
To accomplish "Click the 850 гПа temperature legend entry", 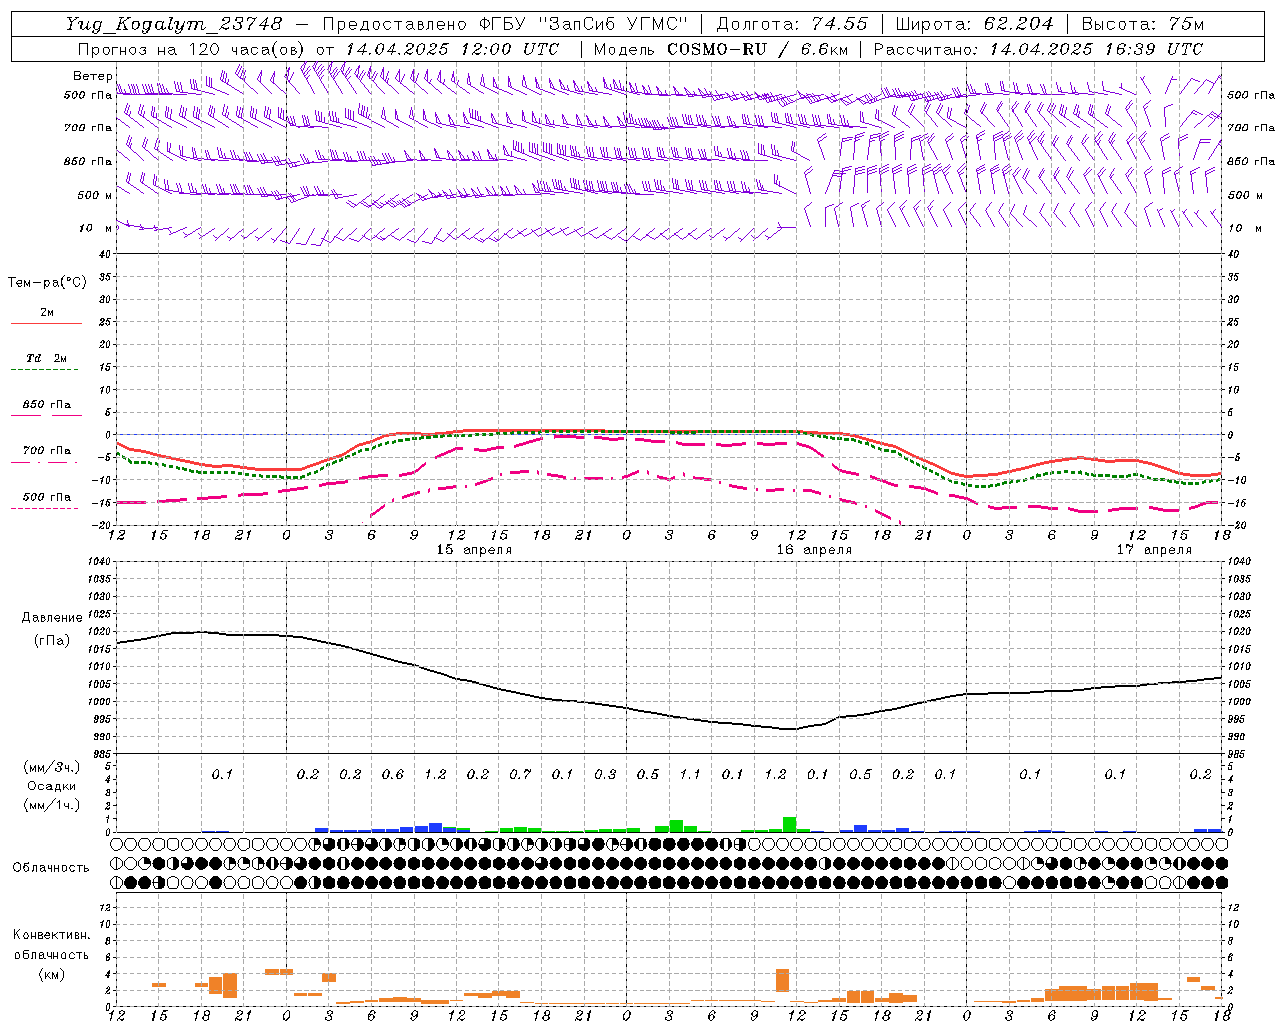I will click(47, 405).
